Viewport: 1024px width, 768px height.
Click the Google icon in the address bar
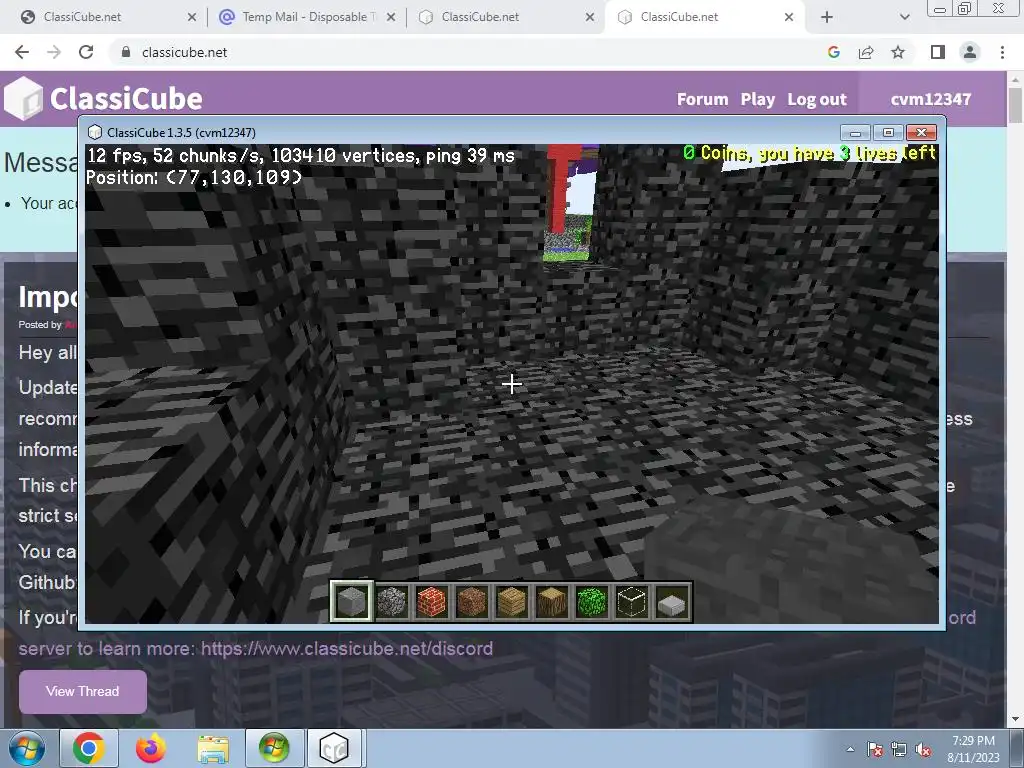[833, 52]
